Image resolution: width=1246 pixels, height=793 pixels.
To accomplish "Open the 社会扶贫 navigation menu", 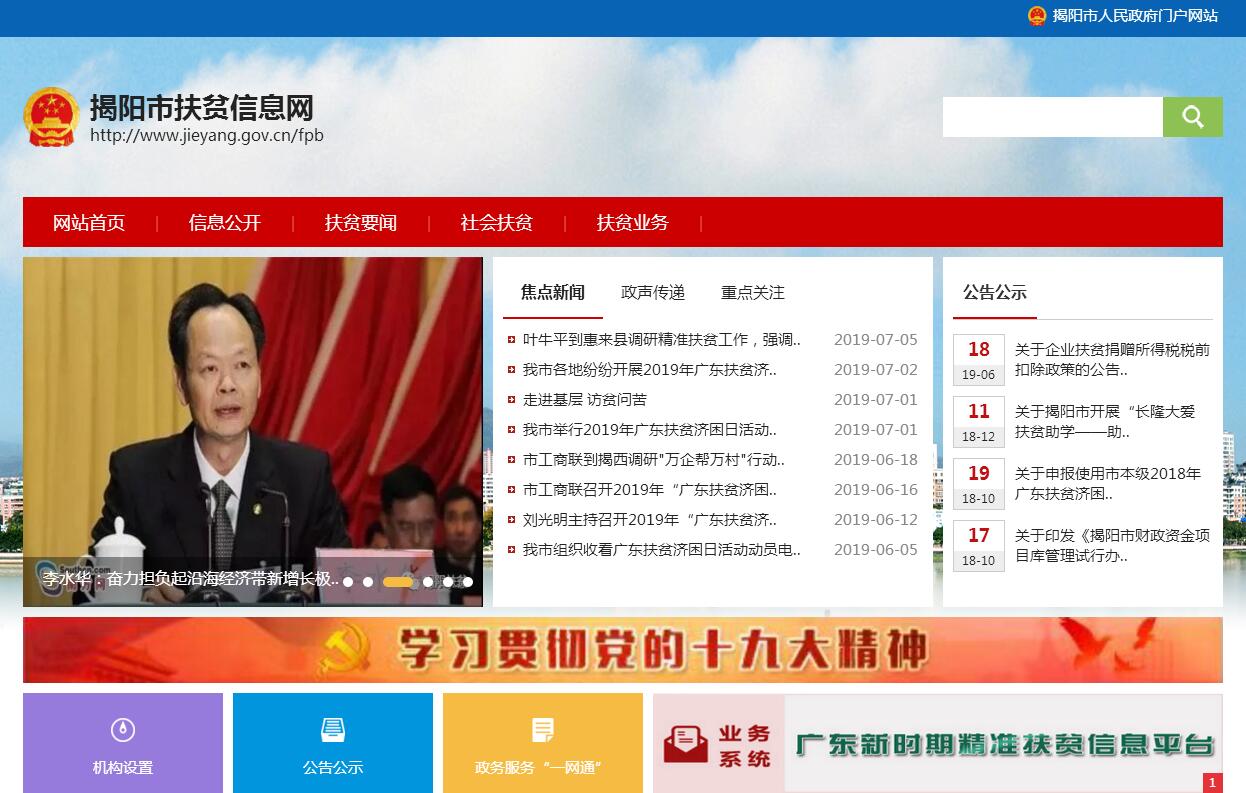I will point(497,223).
